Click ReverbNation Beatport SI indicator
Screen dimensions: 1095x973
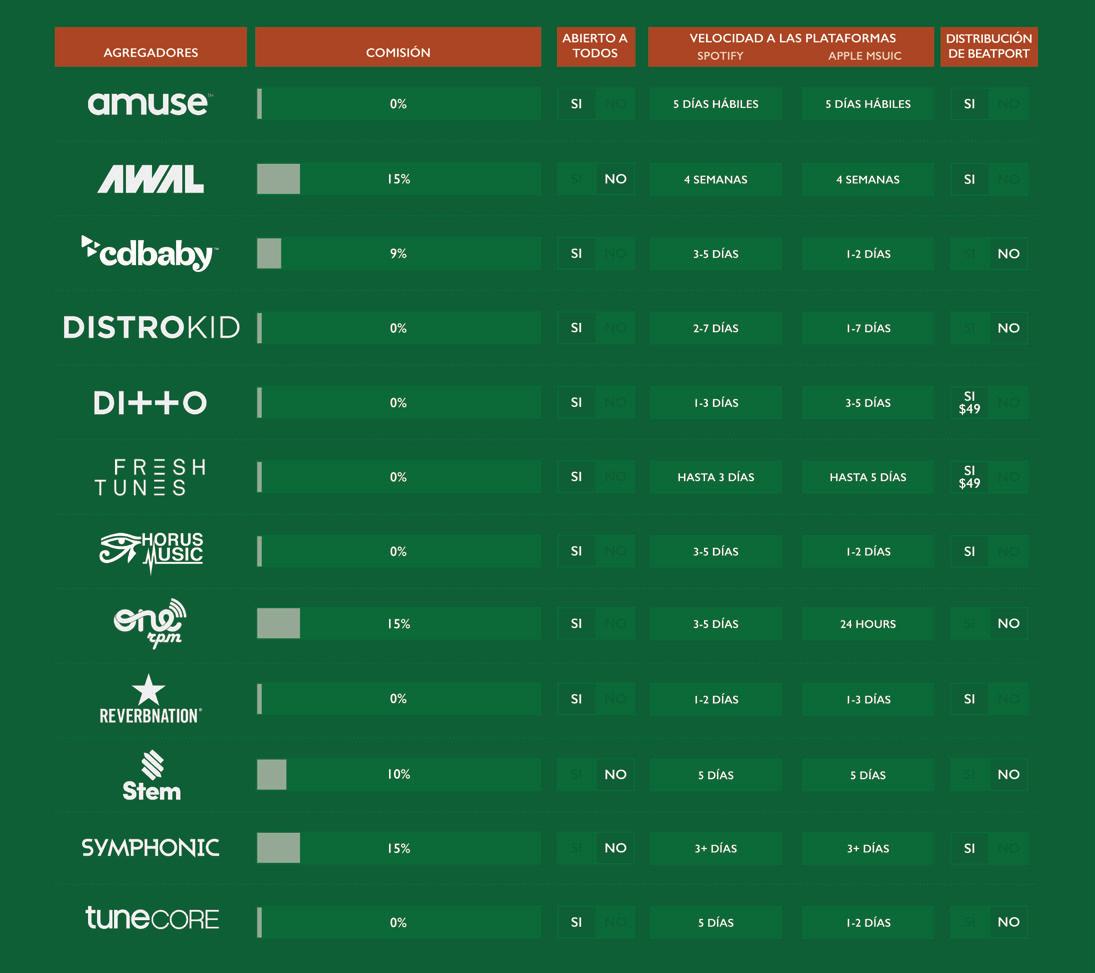pos(969,698)
